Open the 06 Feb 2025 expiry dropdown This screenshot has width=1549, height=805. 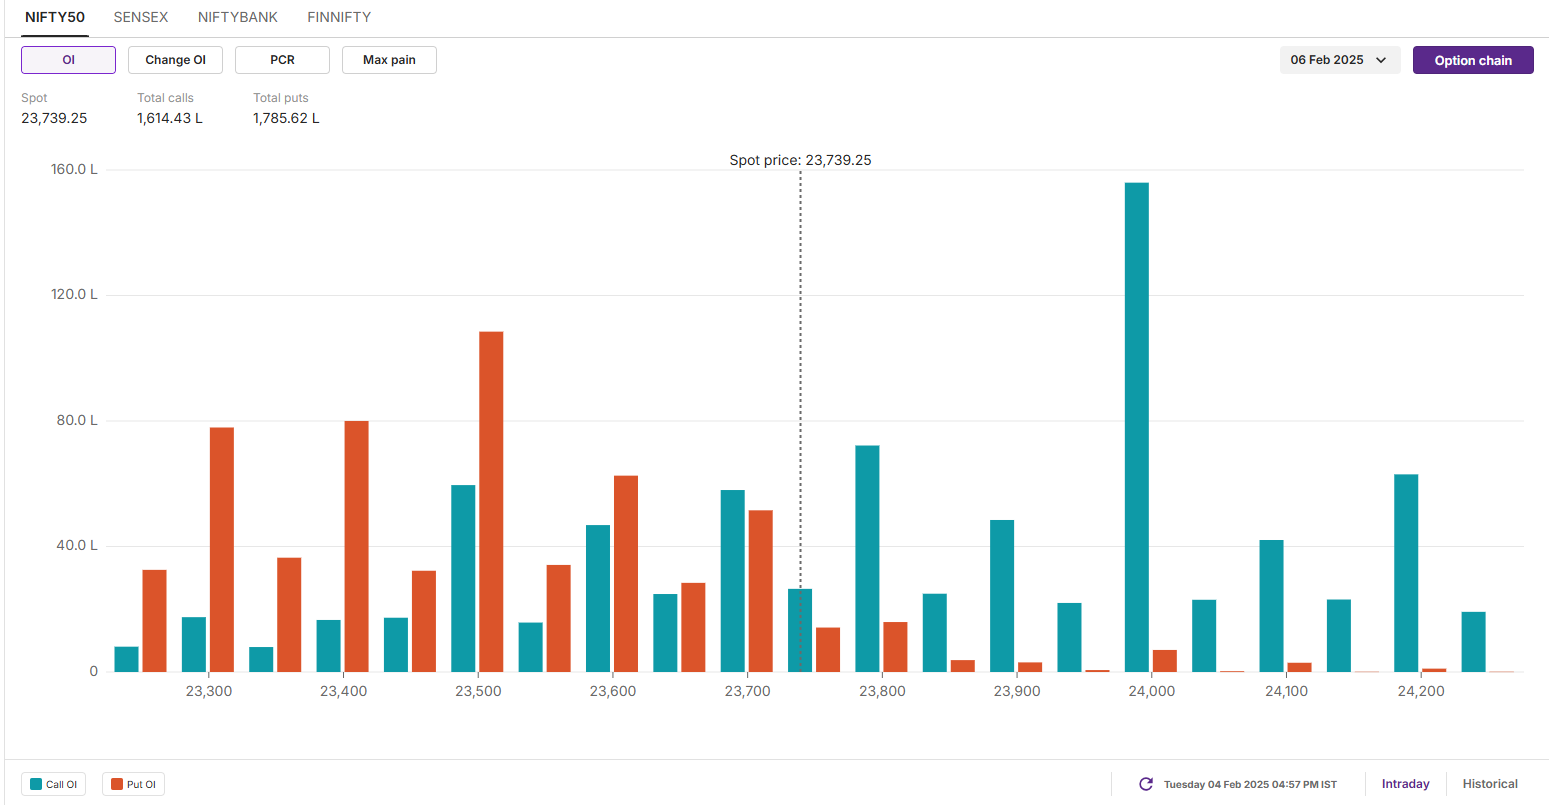[1339, 60]
